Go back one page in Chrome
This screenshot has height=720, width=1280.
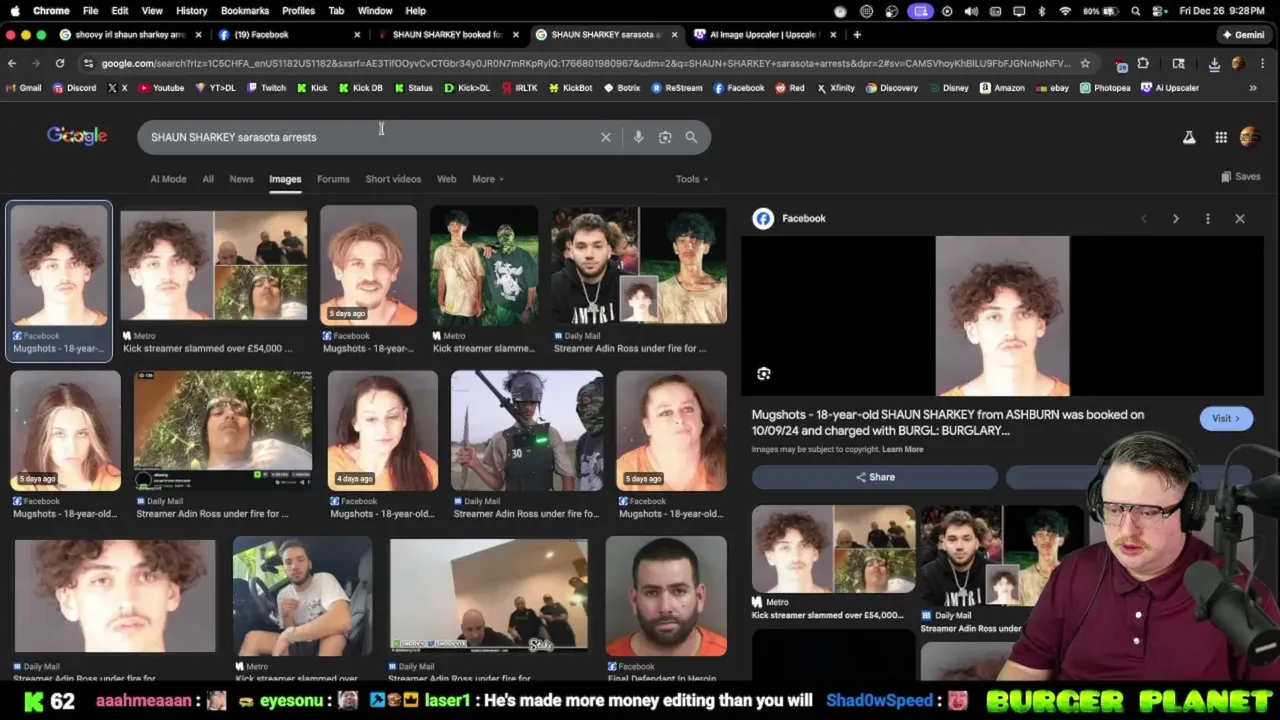(12, 63)
